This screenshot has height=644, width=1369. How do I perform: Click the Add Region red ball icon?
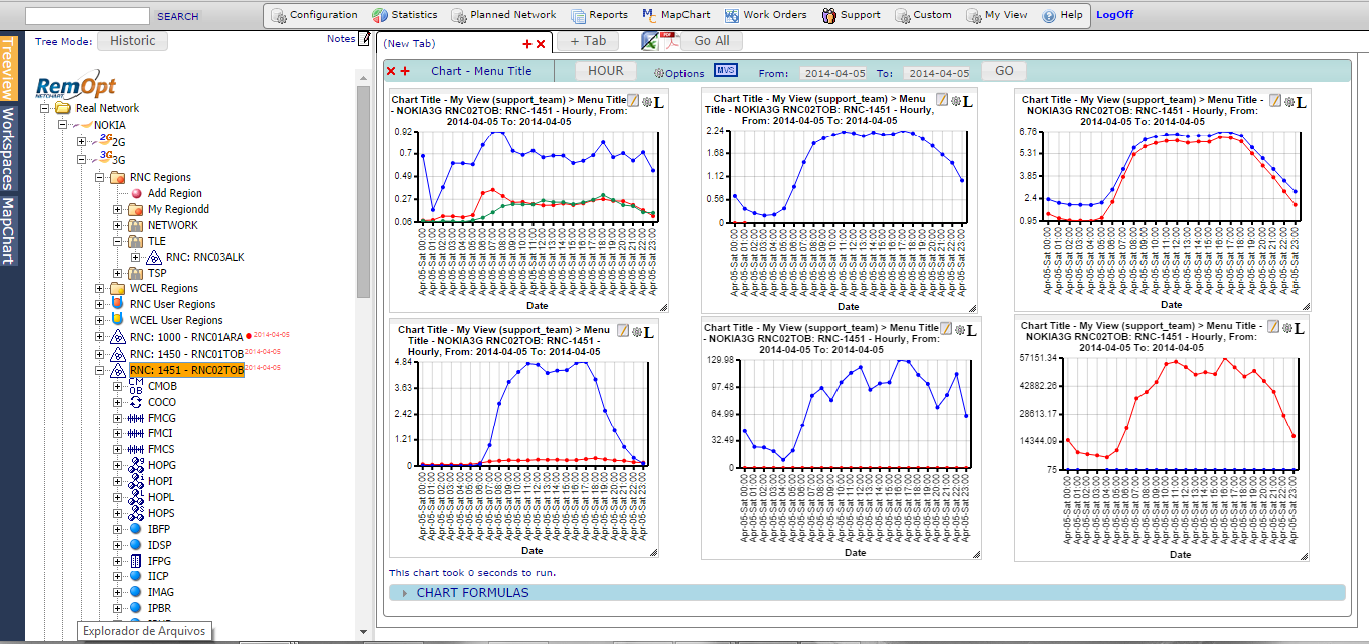coord(137,193)
